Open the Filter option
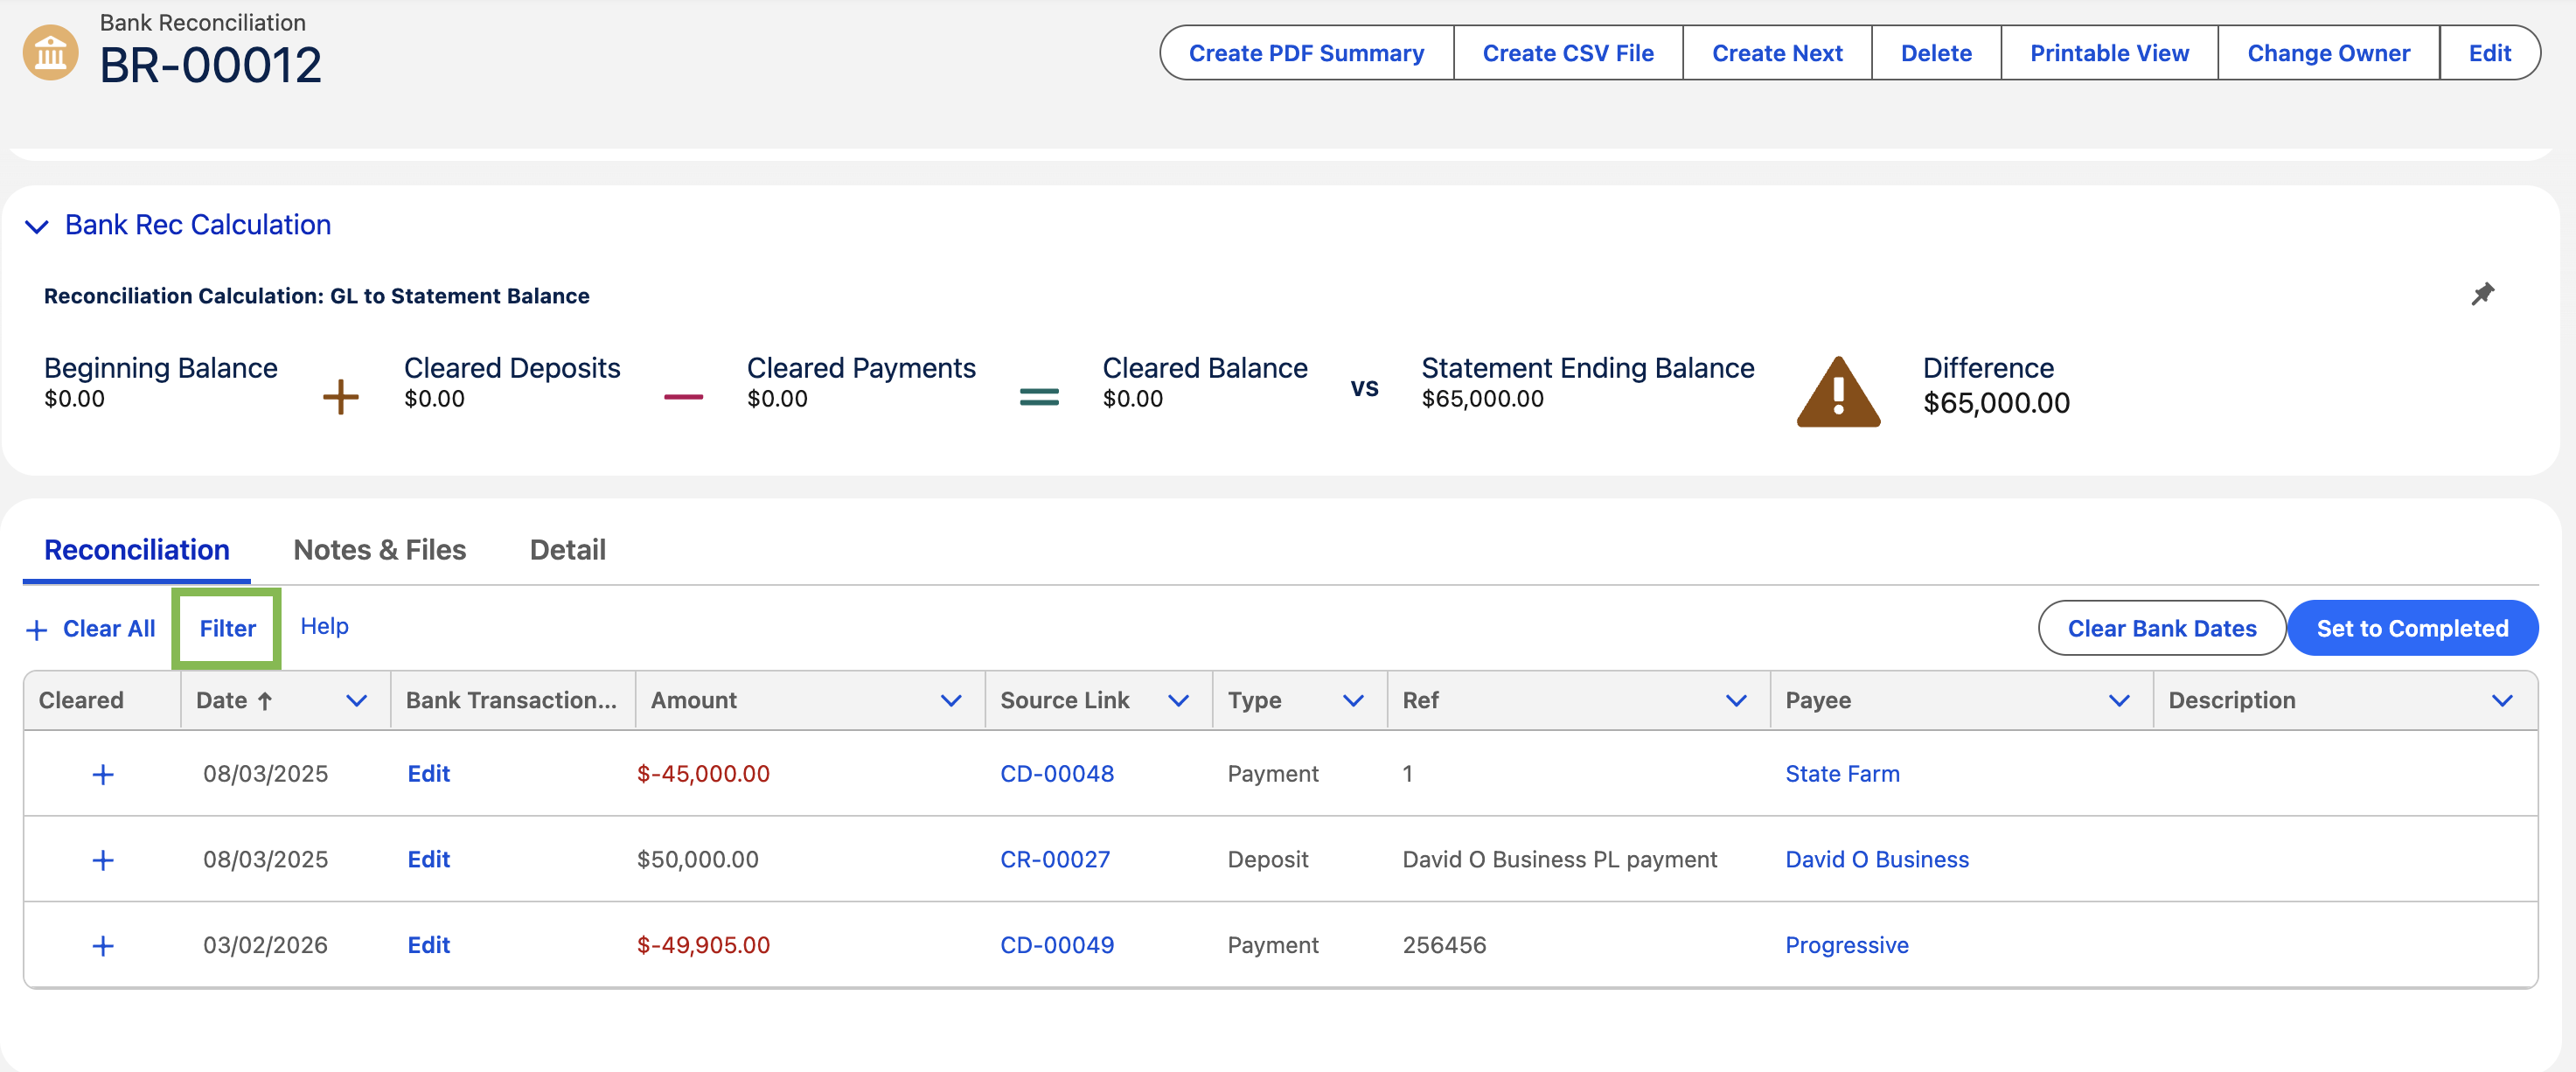The width and height of the screenshot is (2576, 1072). tap(227, 629)
